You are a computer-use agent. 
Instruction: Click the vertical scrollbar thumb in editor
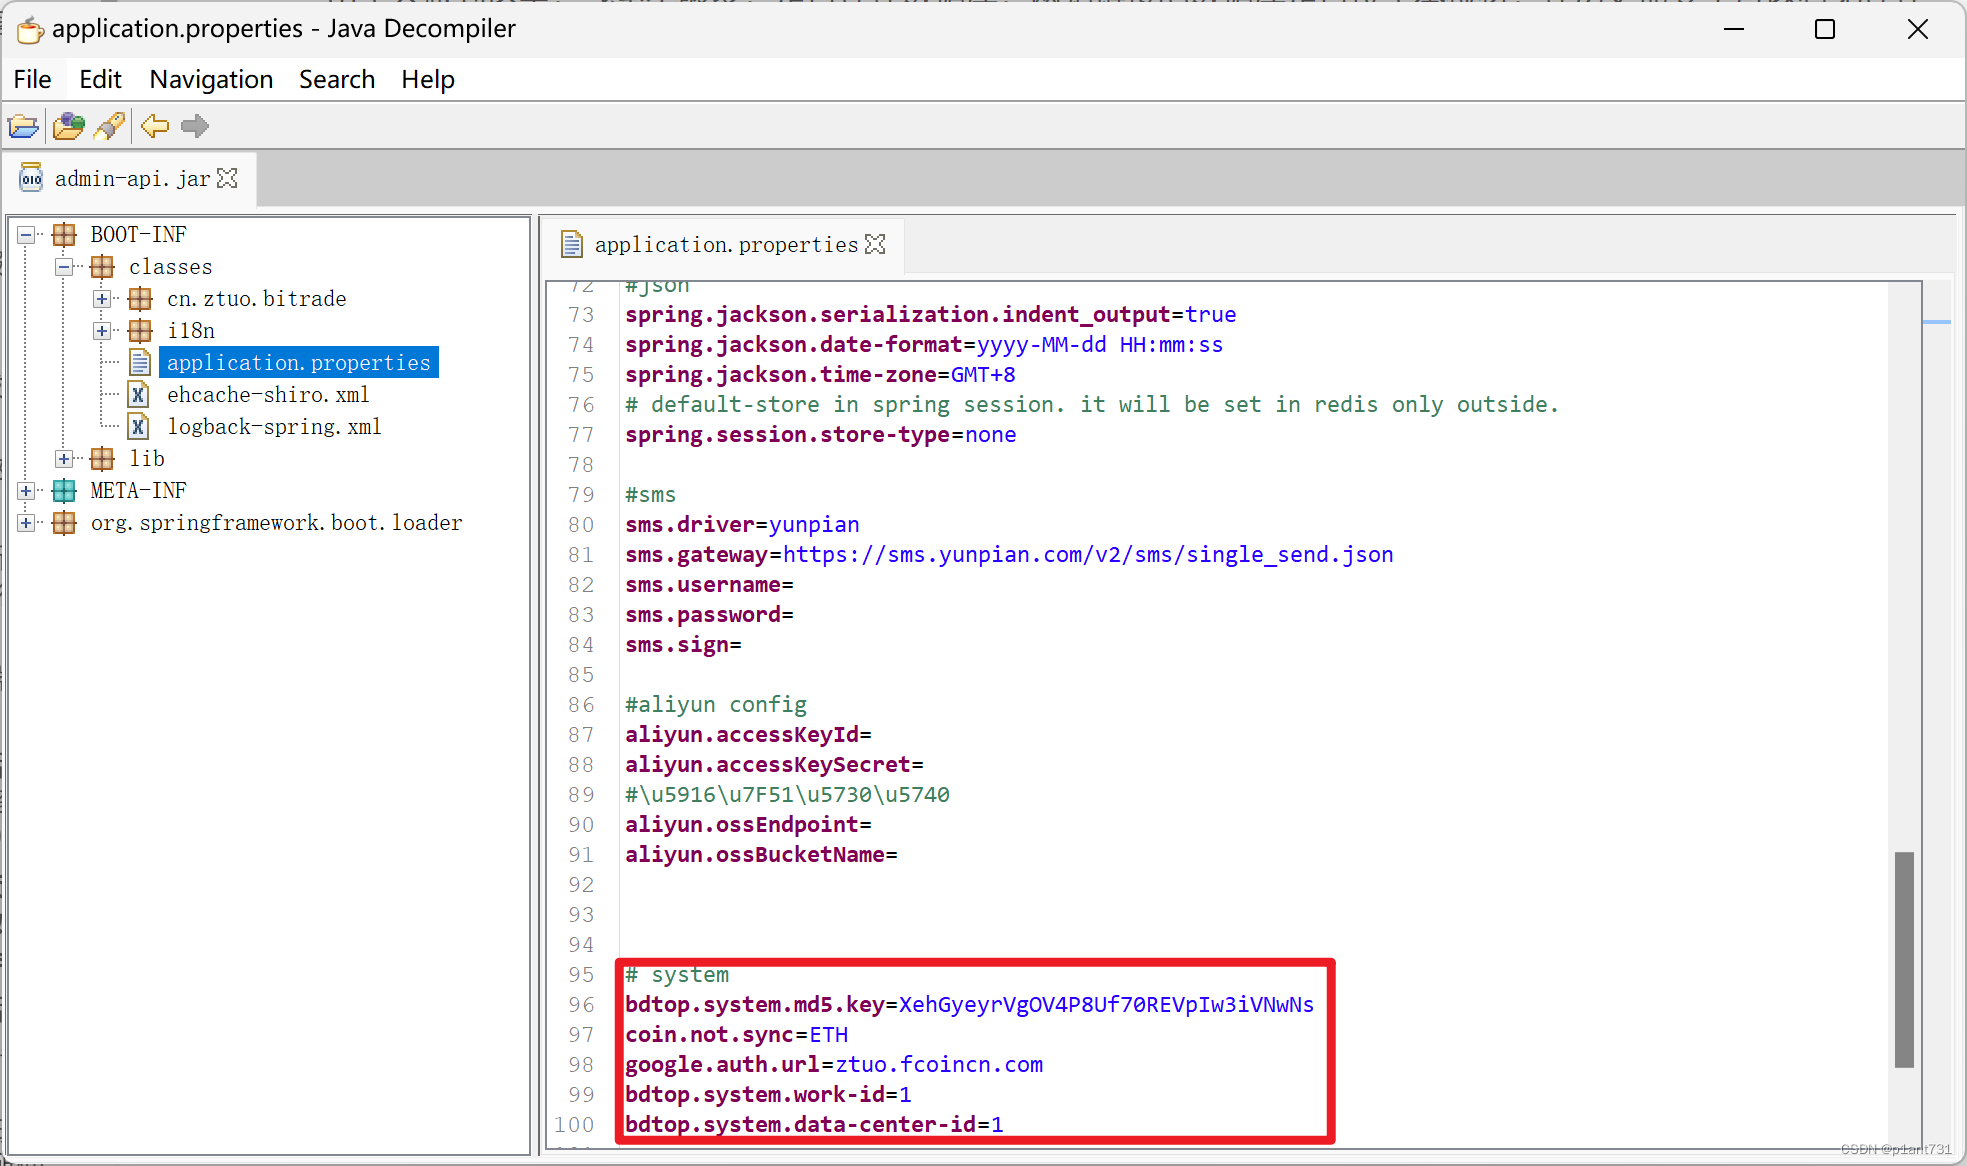[x=1903, y=958]
